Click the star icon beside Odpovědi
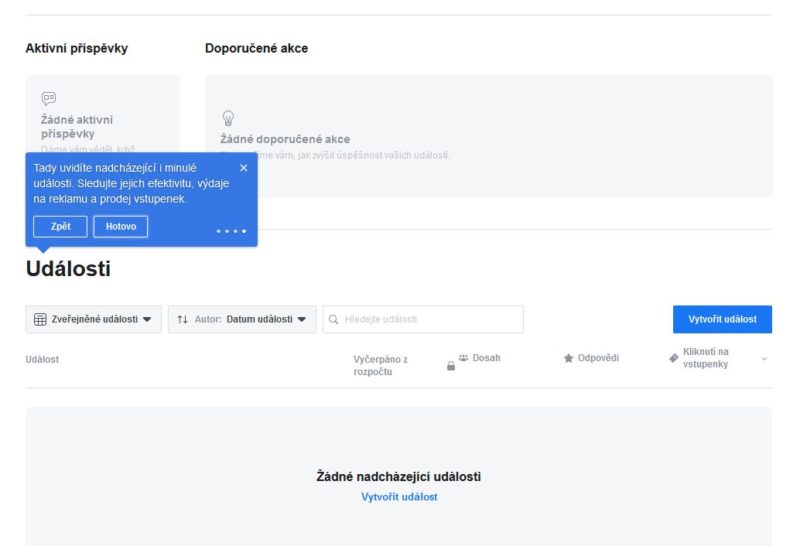The image size is (800, 546). click(x=568, y=358)
